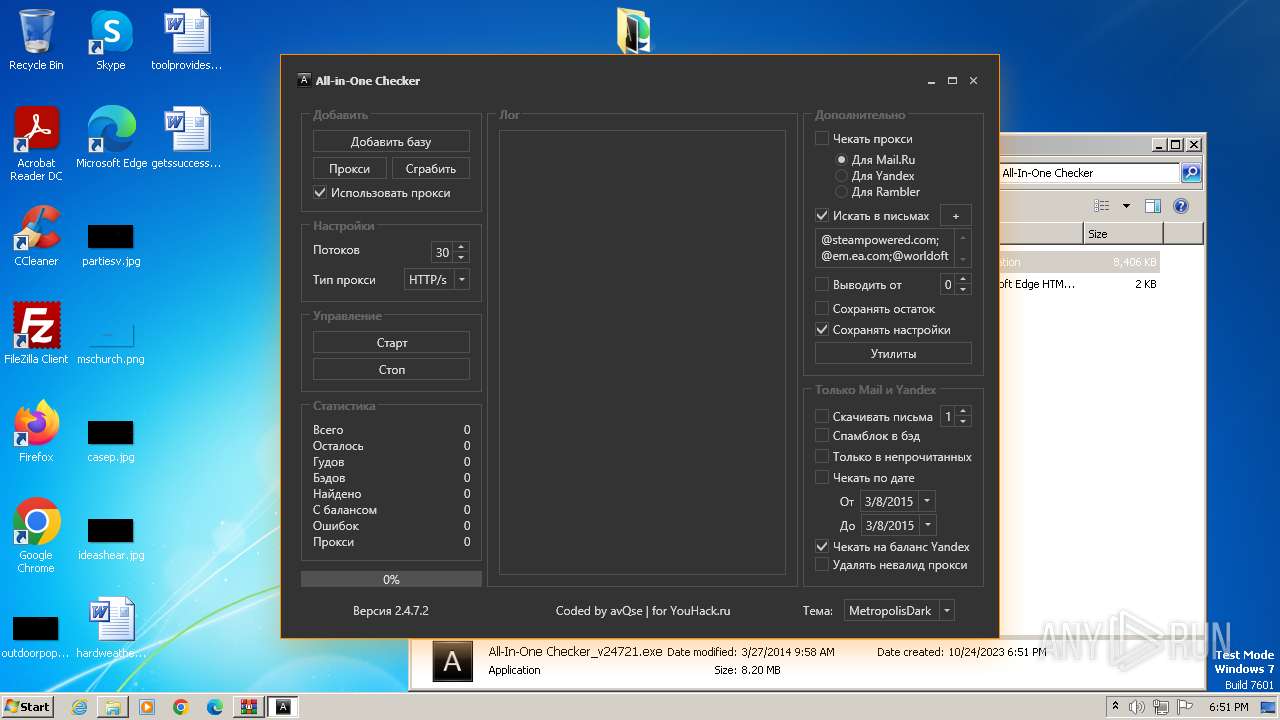Open Edge taskbar icon
This screenshot has width=1280, height=720.
pos(215,707)
